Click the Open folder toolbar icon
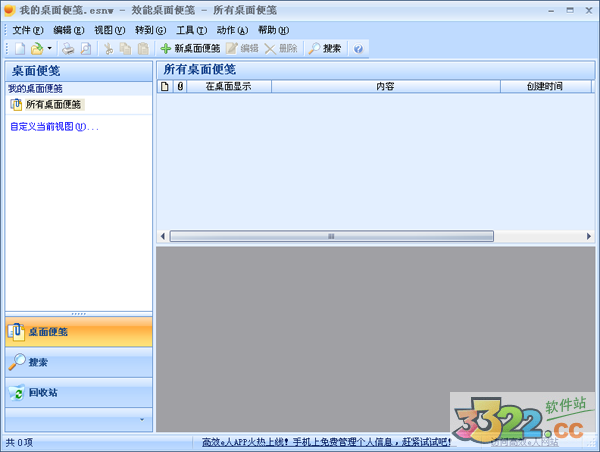 (37, 49)
